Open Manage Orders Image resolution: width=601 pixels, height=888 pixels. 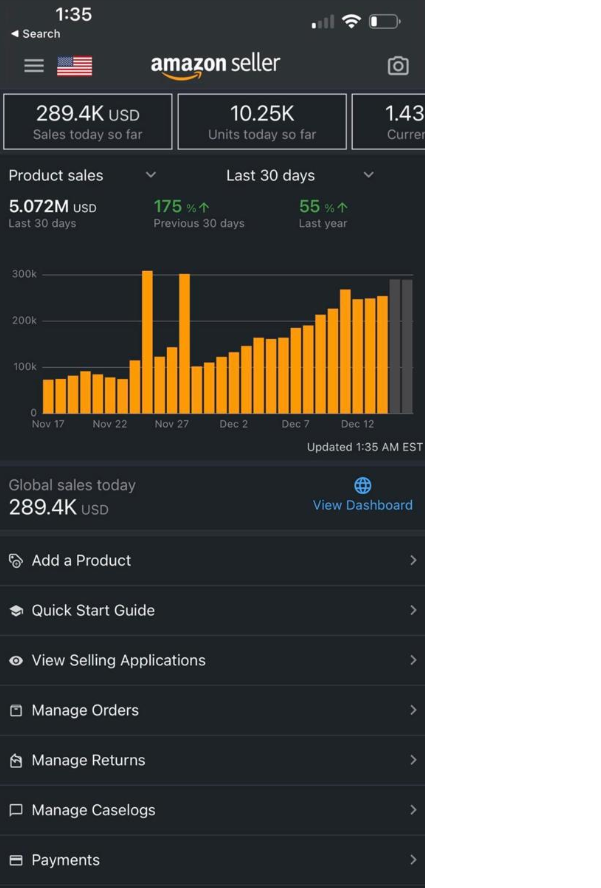click(212, 710)
